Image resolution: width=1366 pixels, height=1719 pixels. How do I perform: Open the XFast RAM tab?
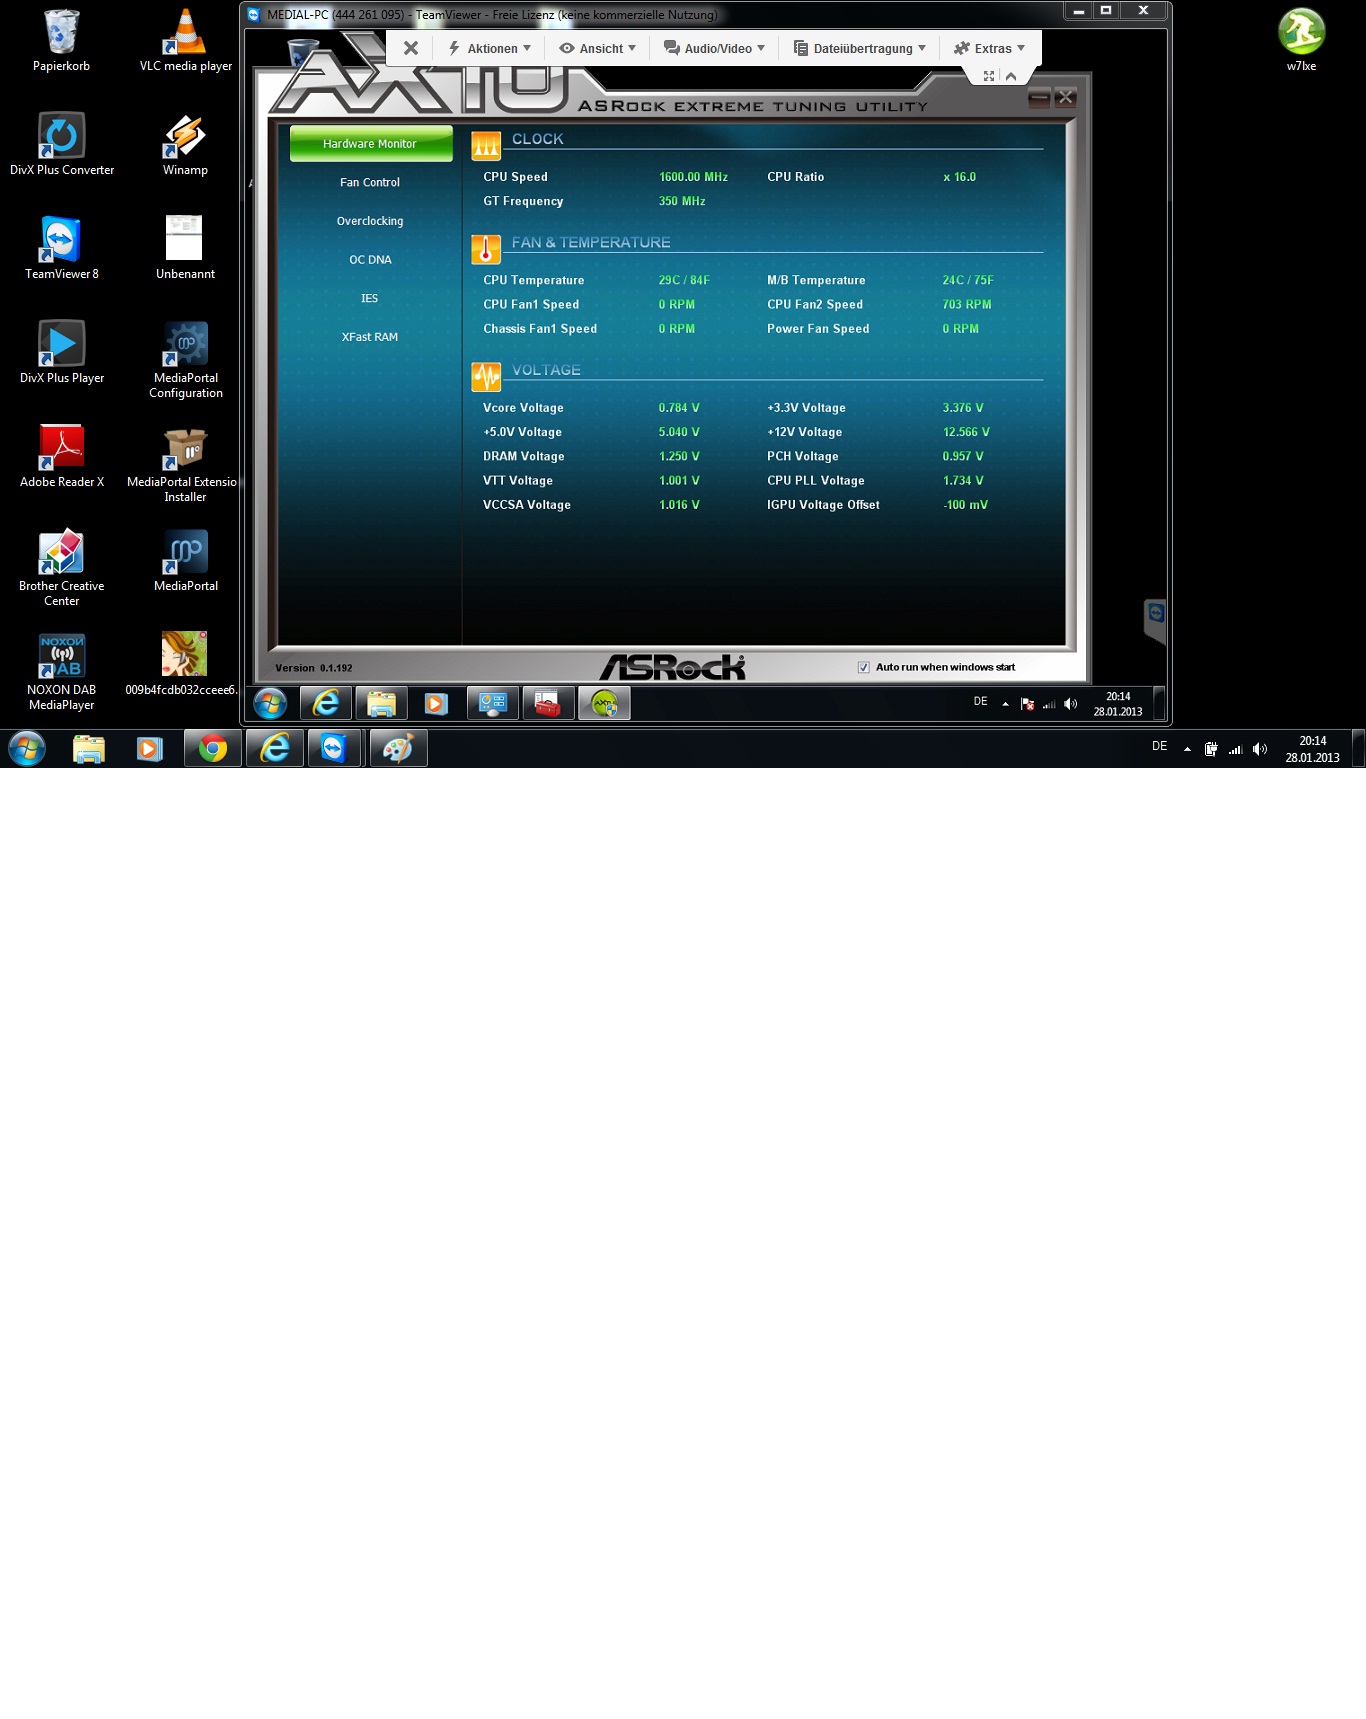pos(370,337)
